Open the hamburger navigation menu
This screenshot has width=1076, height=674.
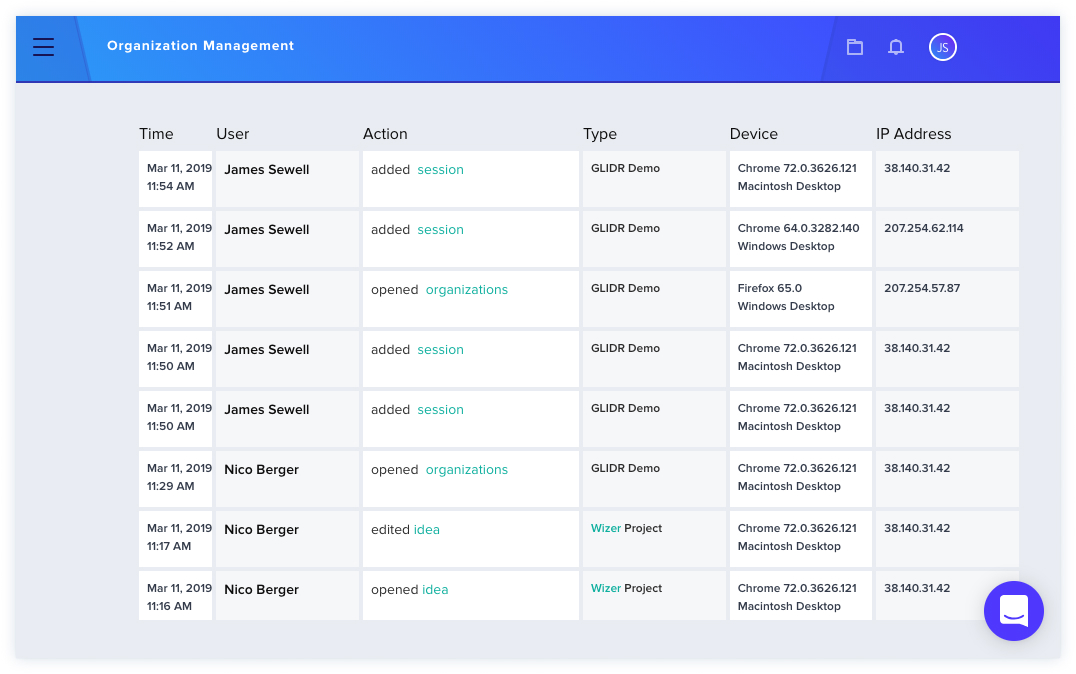(x=43, y=47)
